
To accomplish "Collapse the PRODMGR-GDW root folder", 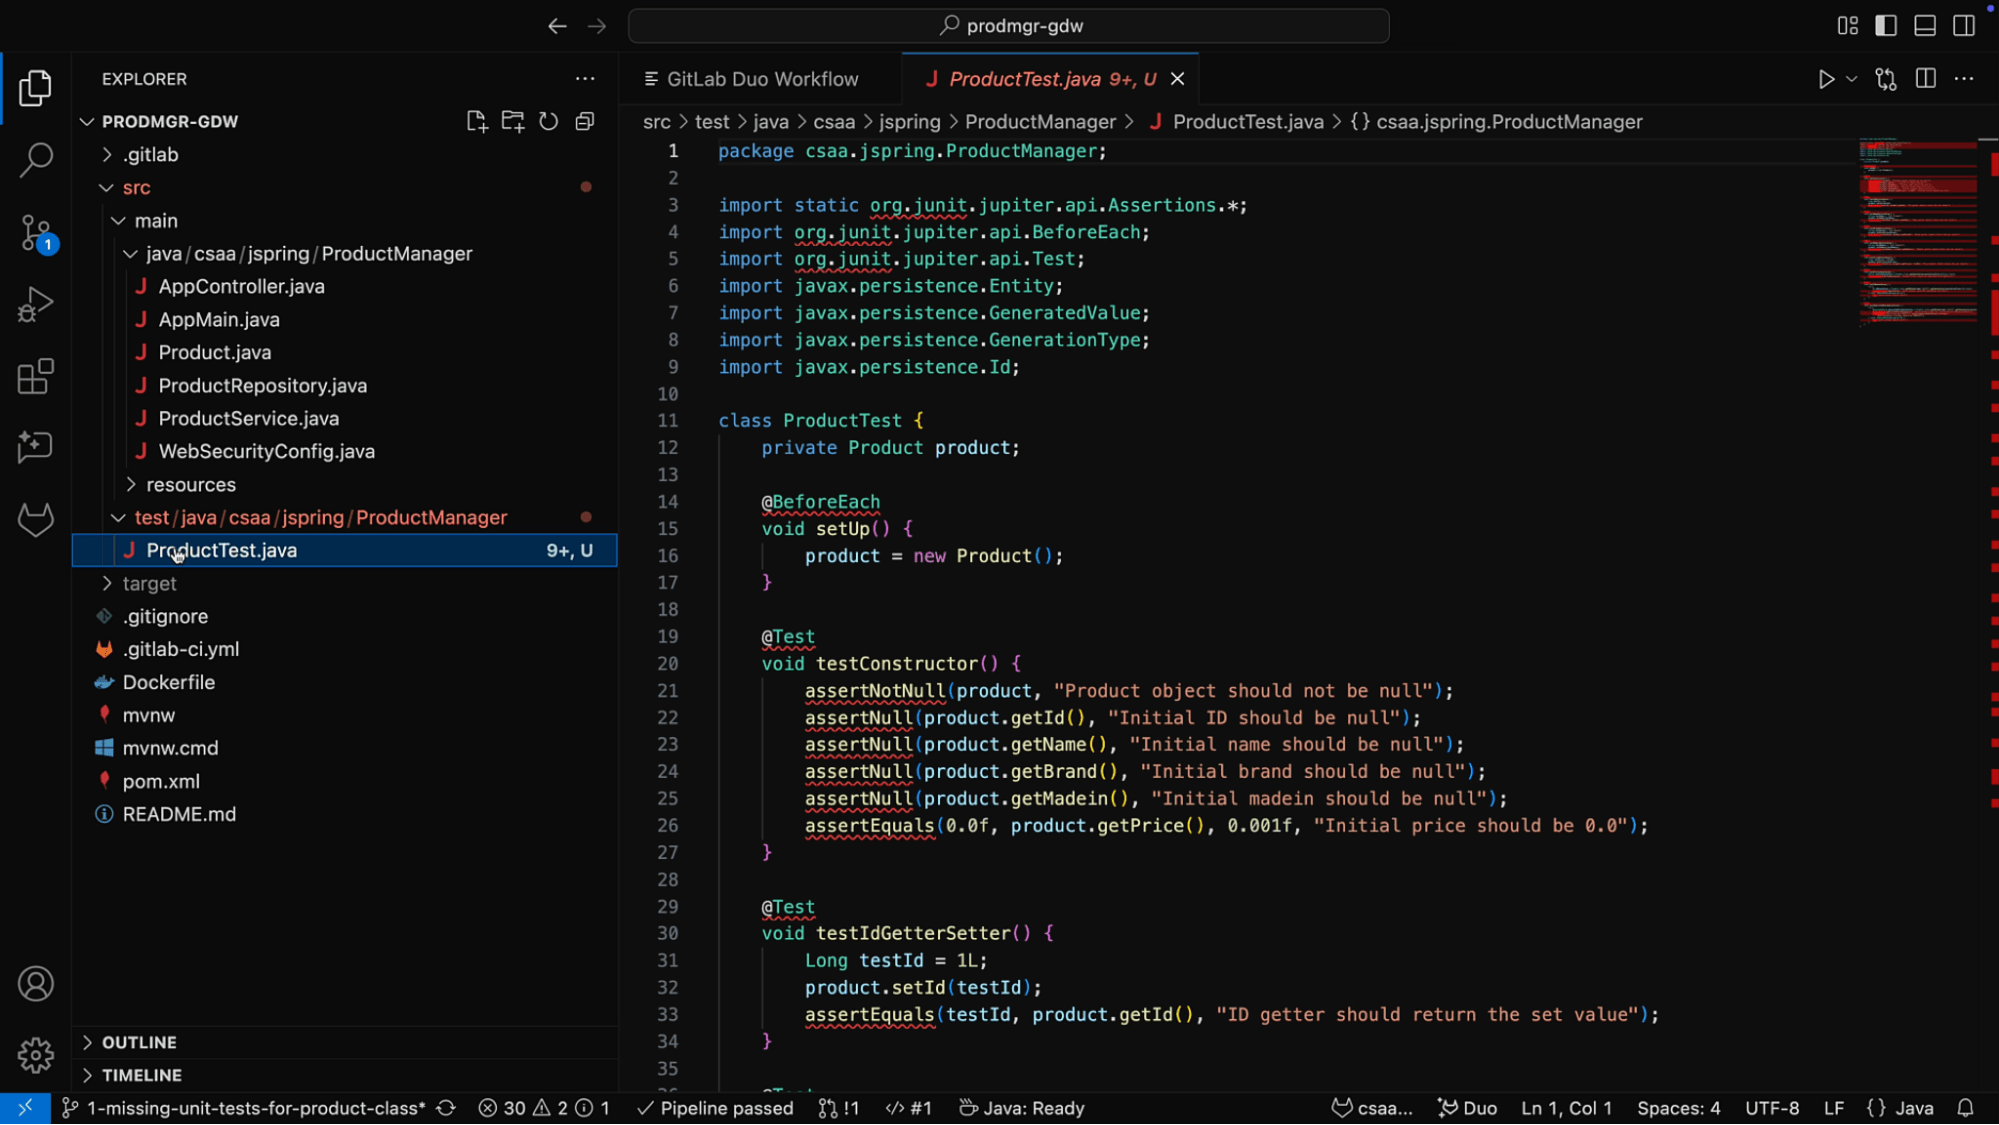I will coord(87,122).
